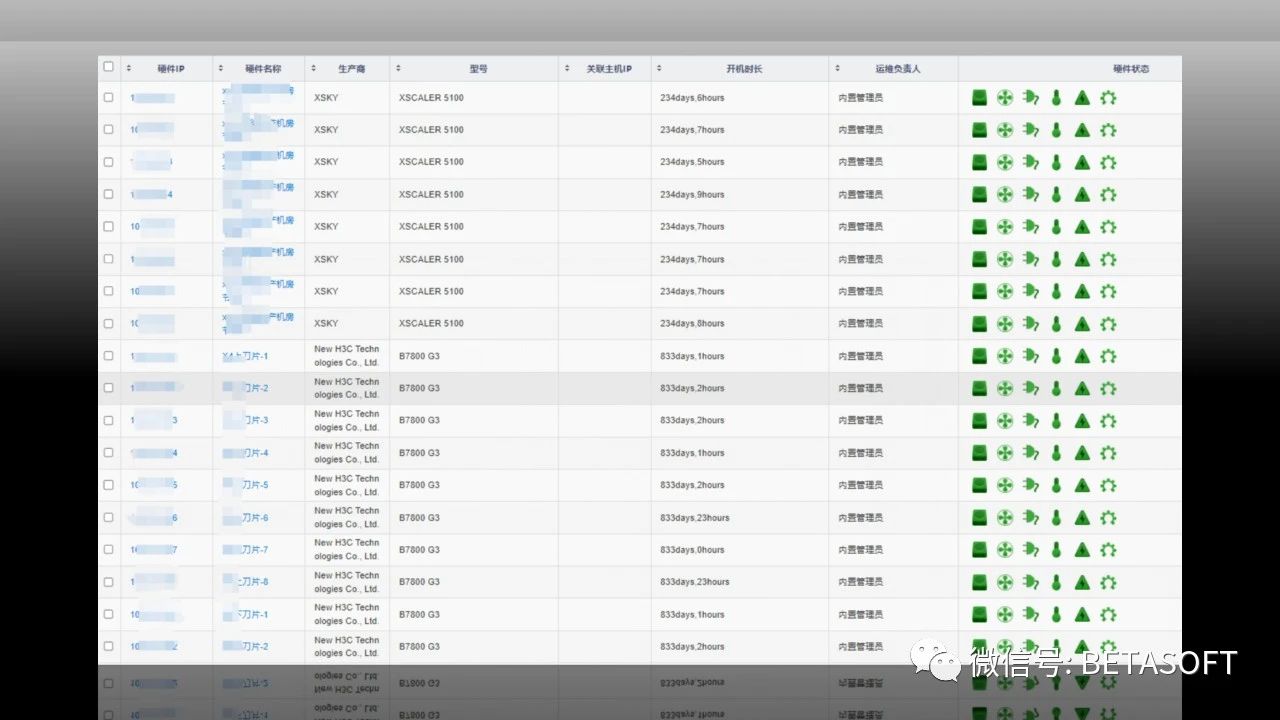The image size is (1280, 720).
Task: Sort by the 硬件IP column arrow
Action: tap(129, 69)
